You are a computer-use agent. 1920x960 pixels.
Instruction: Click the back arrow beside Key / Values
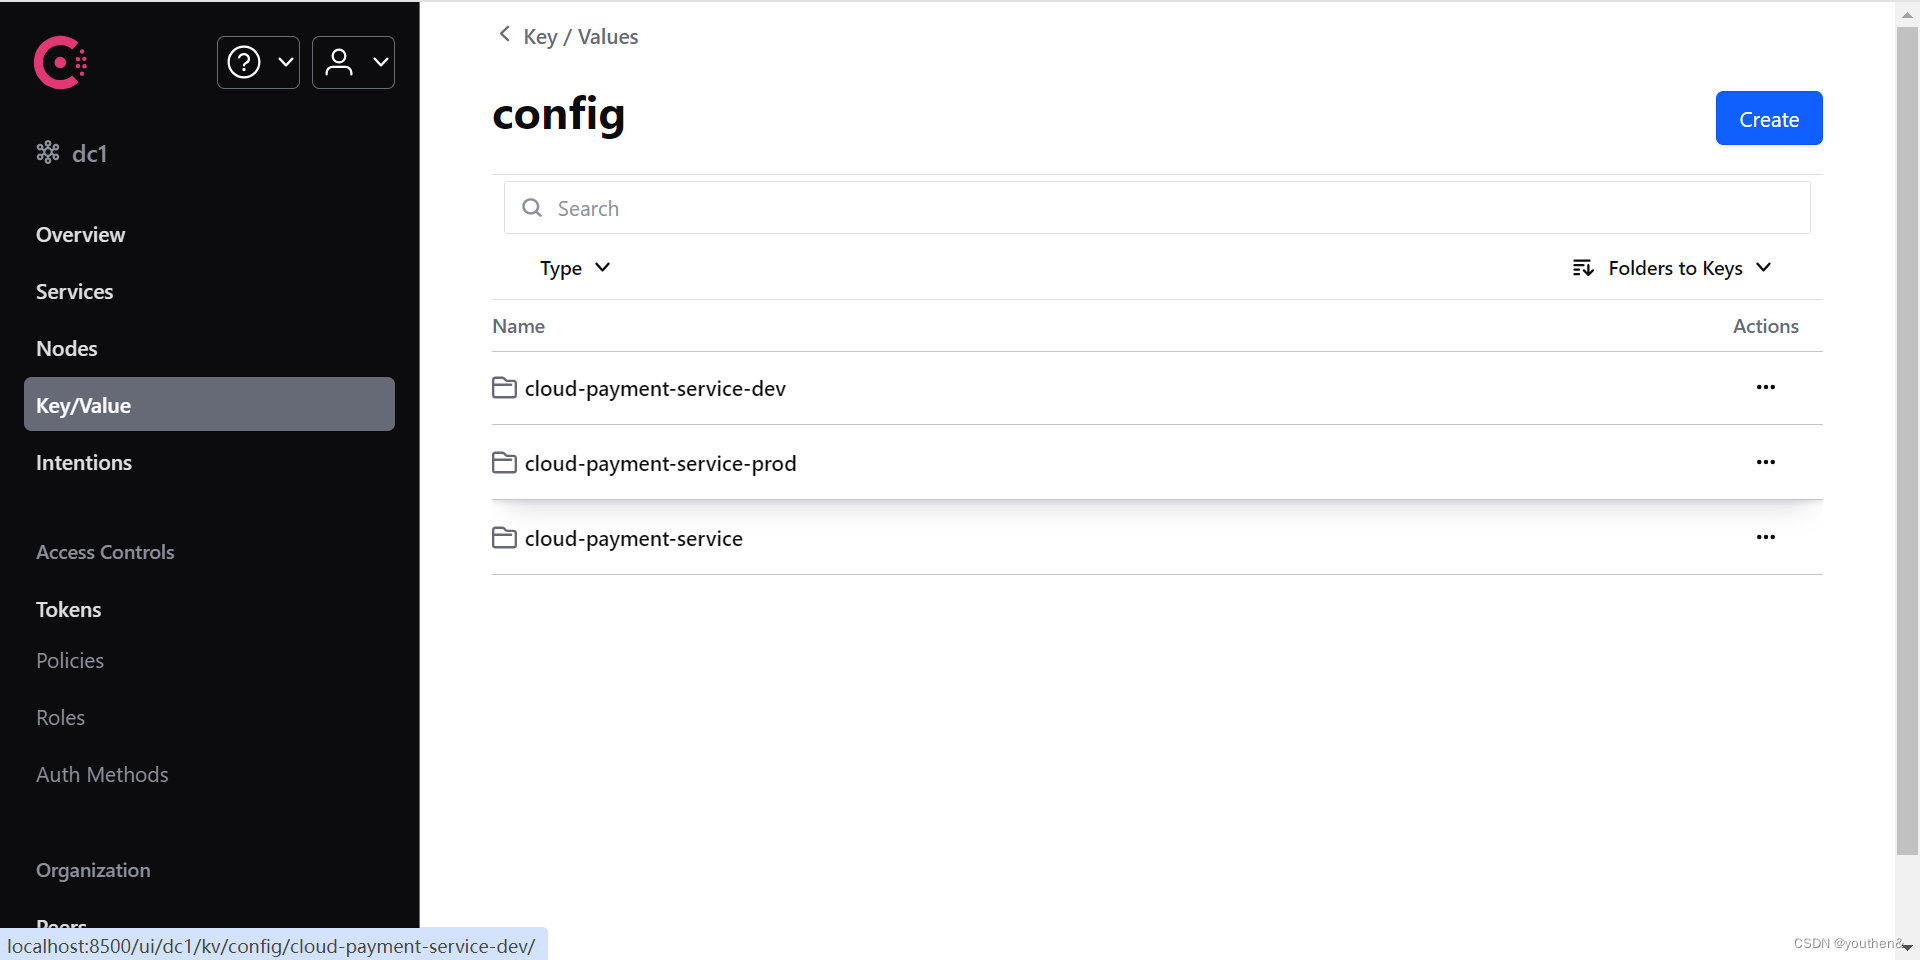coord(505,35)
